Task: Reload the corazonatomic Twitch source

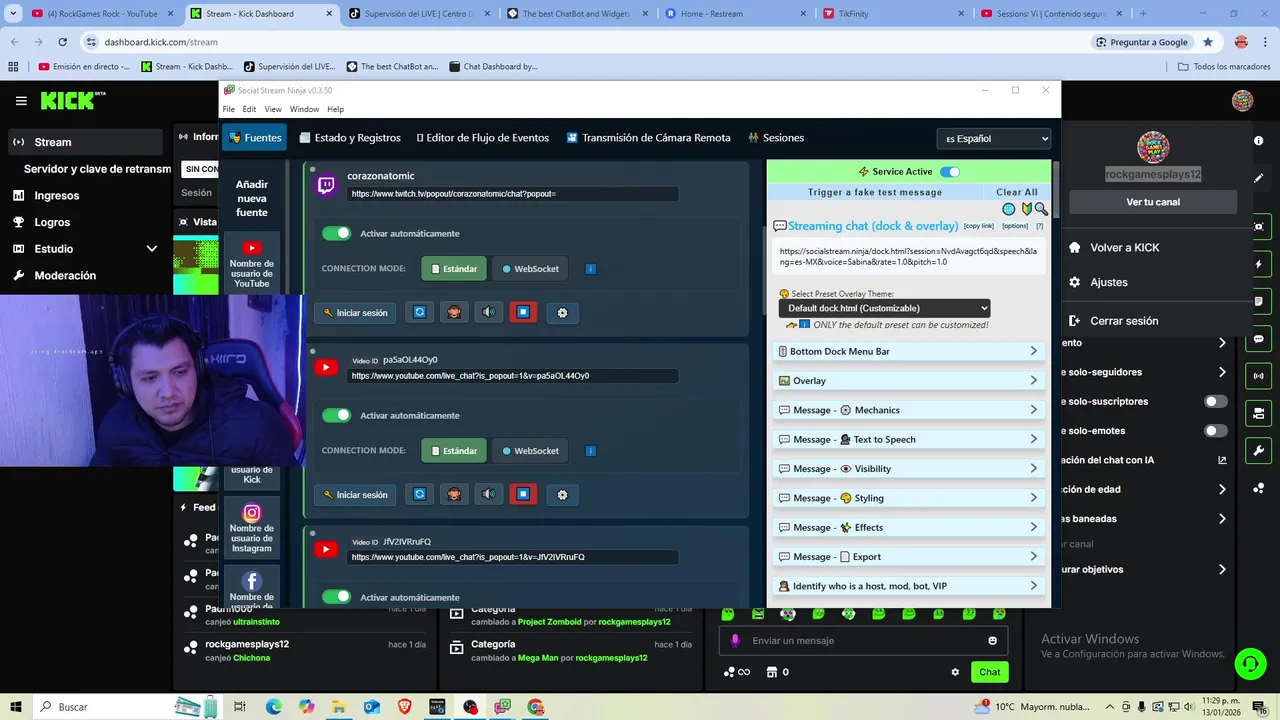Action: pos(419,313)
